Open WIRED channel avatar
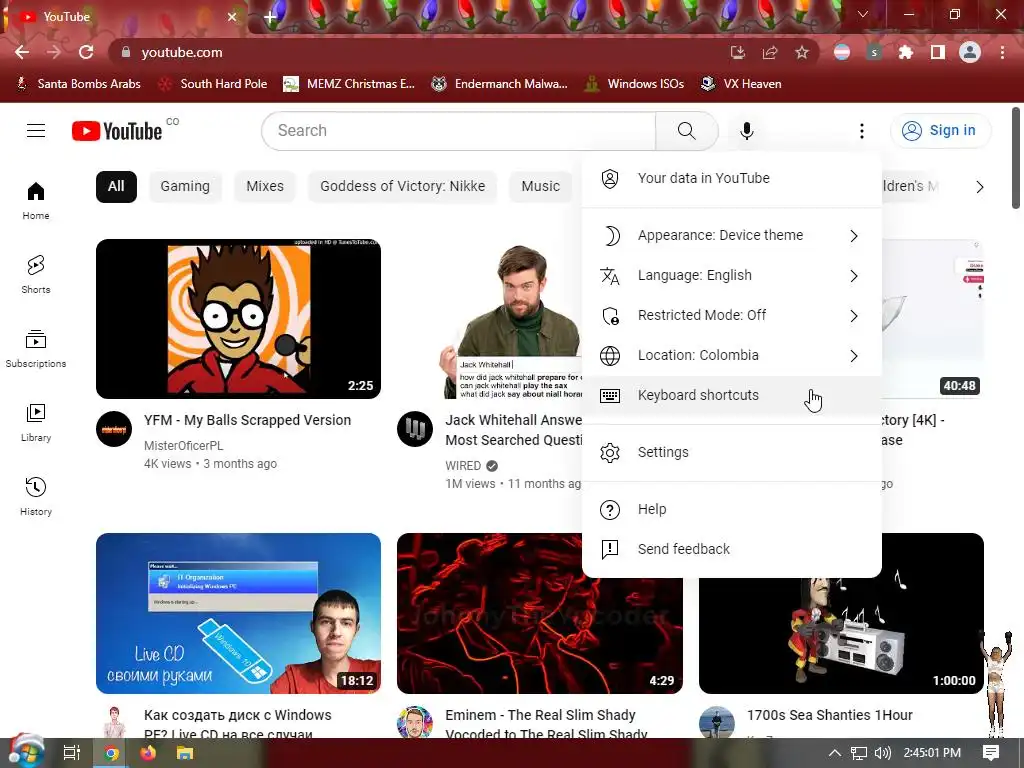1024x768 pixels. (415, 429)
